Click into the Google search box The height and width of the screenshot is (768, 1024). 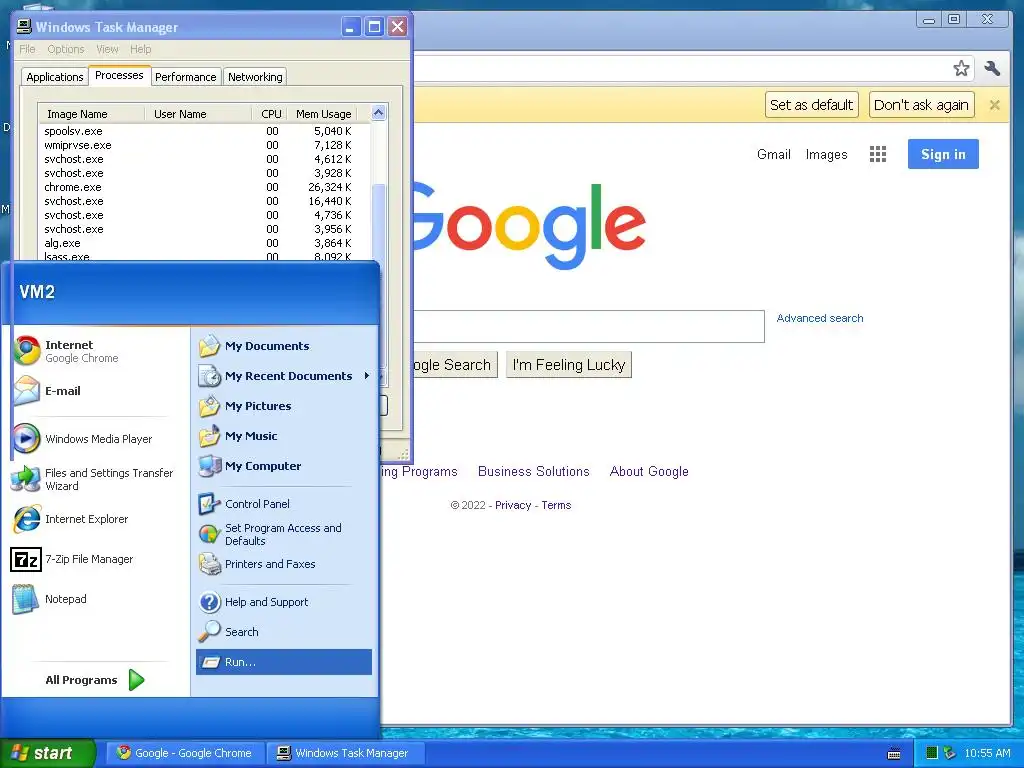tap(588, 327)
